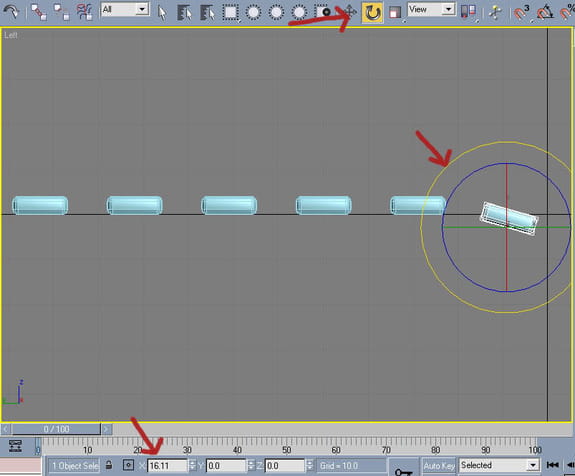This screenshot has height=476, width=575.
Task: Toggle Auto Key animation mode
Action: (439, 466)
